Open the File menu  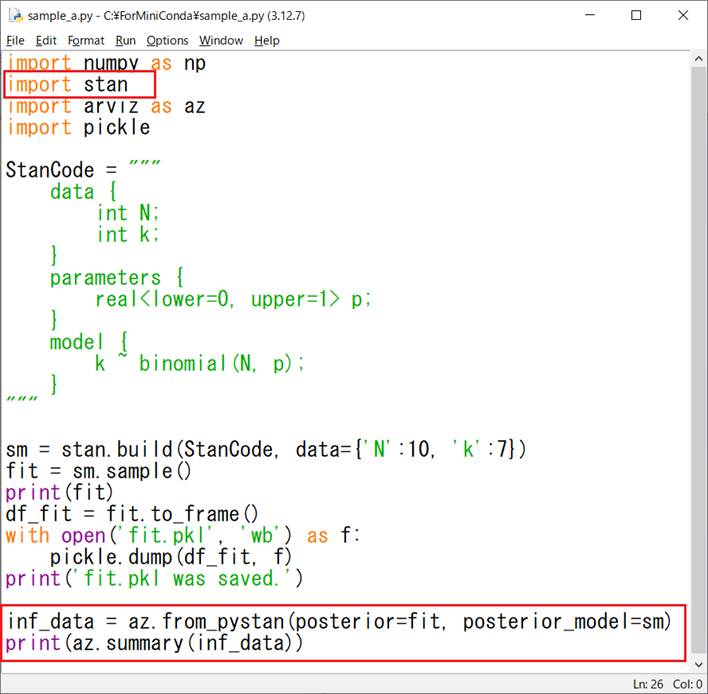16,40
